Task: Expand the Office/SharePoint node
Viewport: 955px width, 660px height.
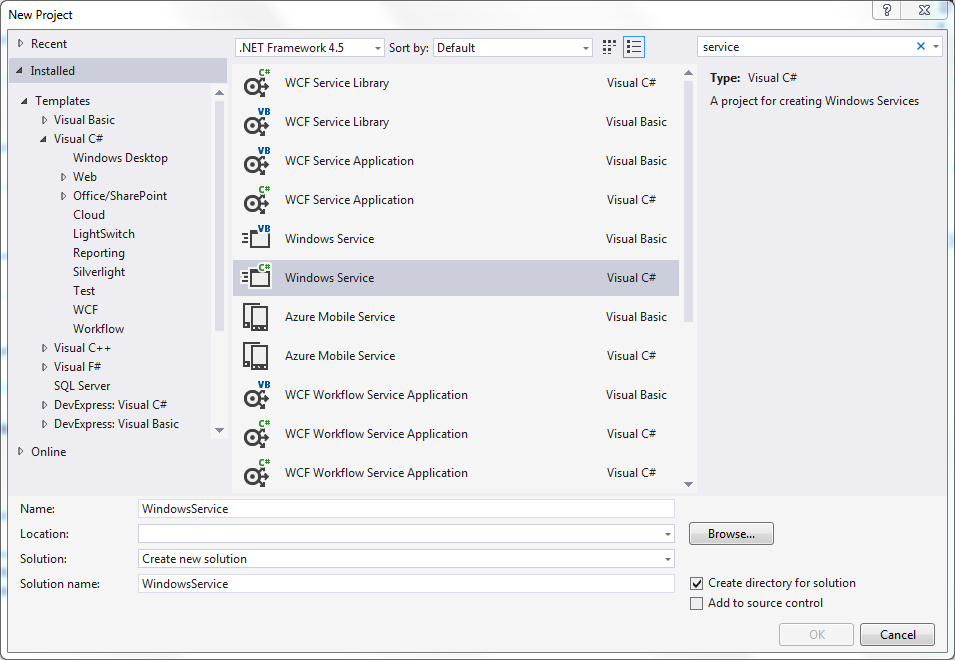Action: (x=63, y=196)
